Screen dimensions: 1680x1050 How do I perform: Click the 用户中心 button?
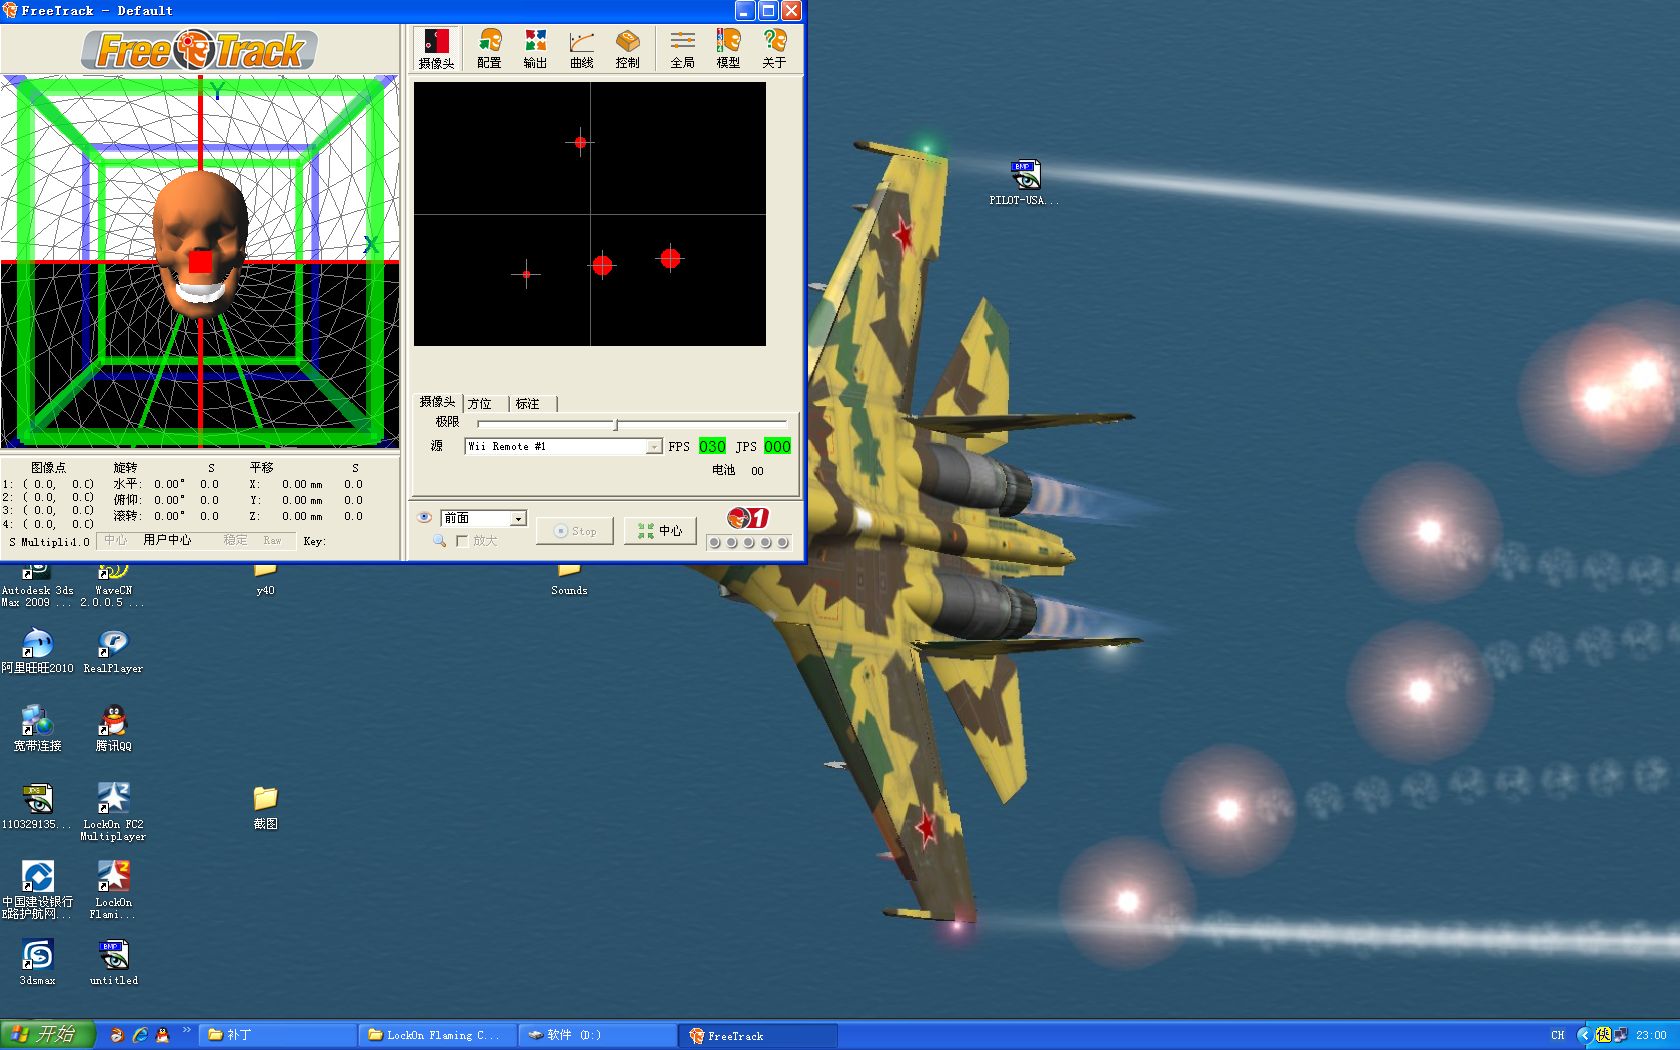167,540
